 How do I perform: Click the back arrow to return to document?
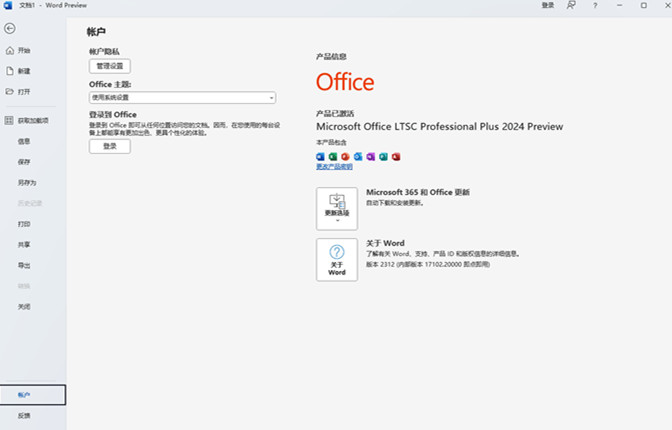coord(9,28)
